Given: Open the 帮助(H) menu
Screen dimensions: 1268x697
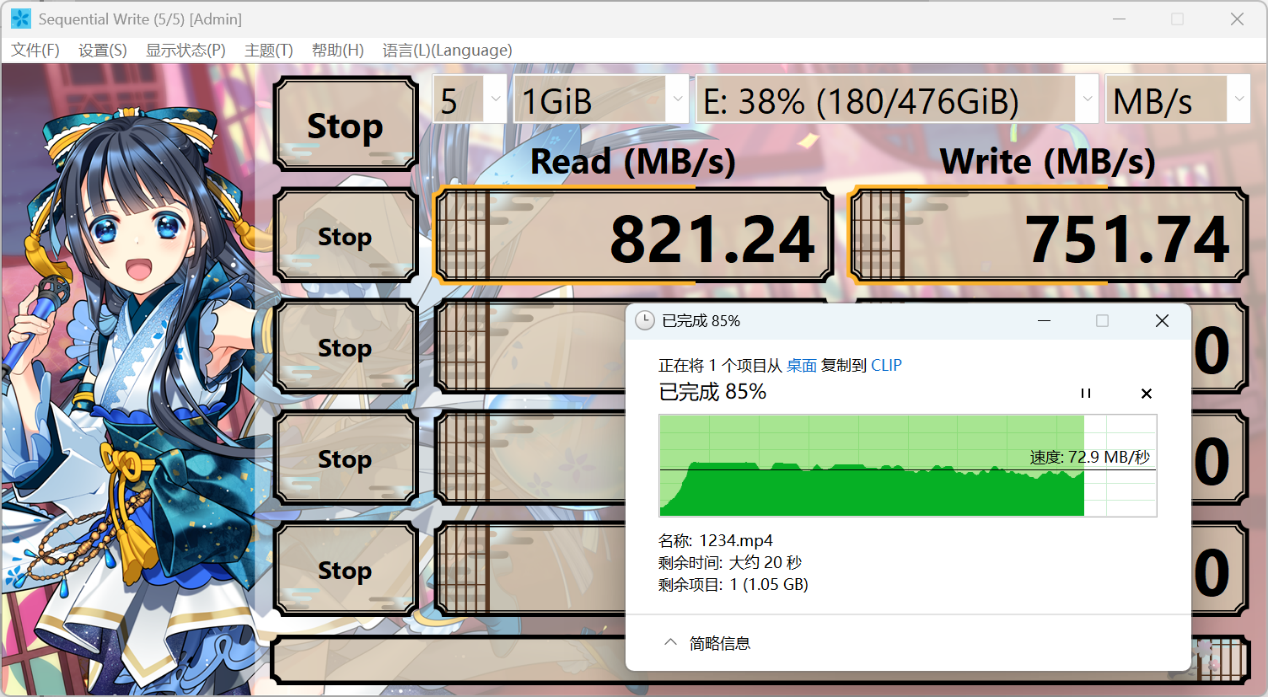Looking at the screenshot, I should coord(338,50).
